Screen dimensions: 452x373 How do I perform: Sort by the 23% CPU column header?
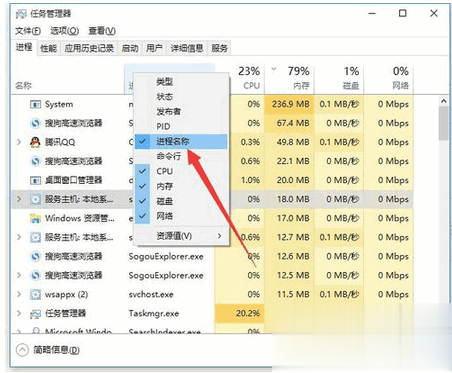coord(247,79)
